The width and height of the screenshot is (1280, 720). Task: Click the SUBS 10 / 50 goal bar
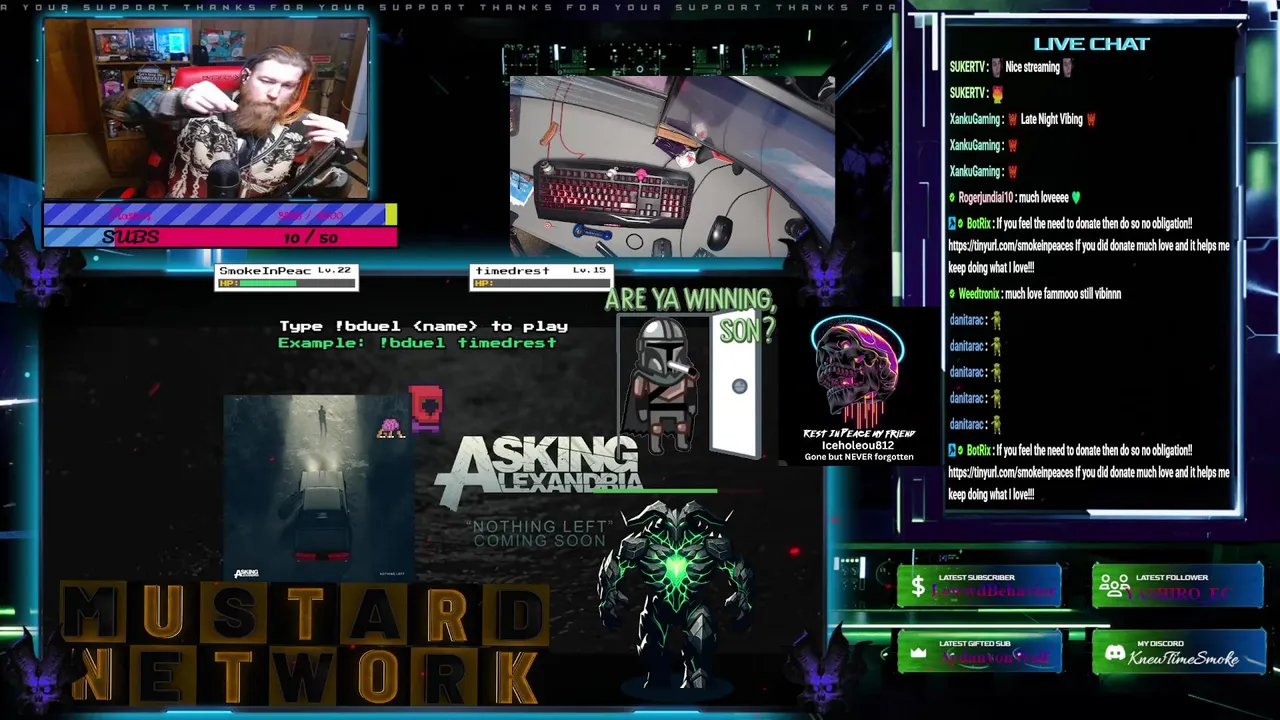coord(220,237)
